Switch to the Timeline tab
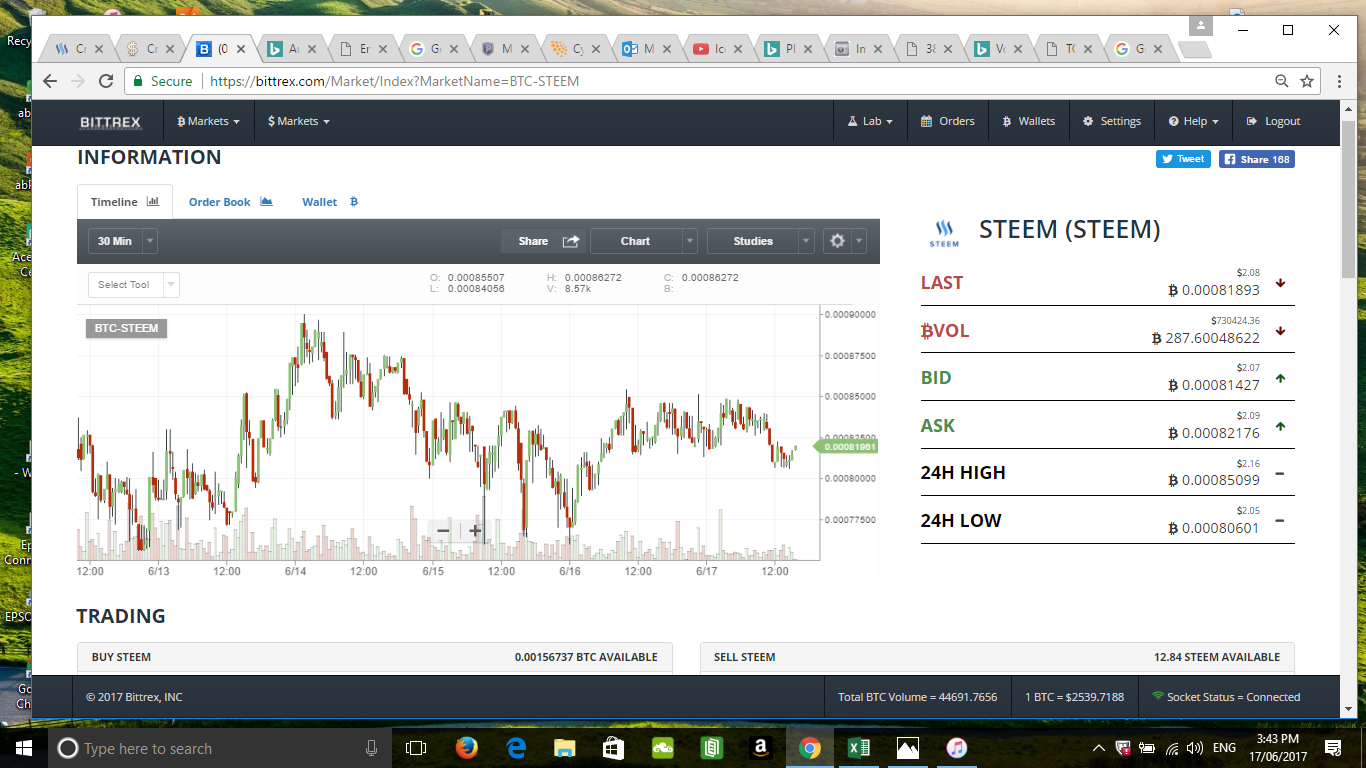This screenshot has height=768, width=1366. 125,202
